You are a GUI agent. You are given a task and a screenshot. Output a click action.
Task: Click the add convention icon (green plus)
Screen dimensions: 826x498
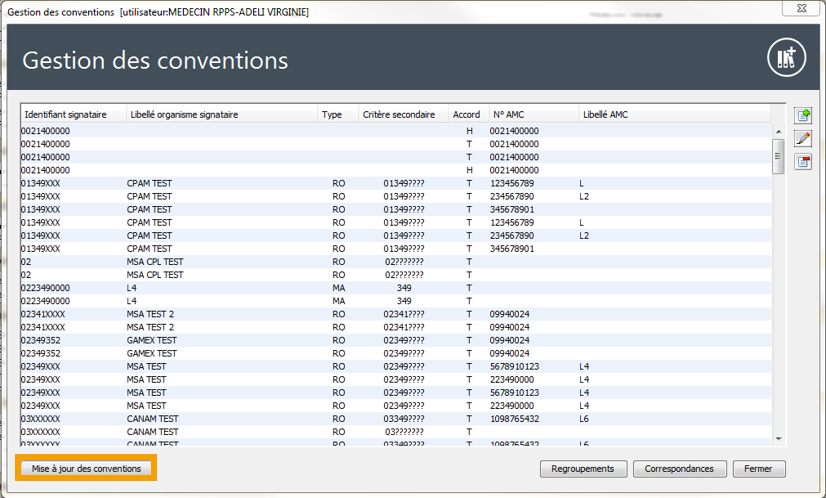(802, 116)
